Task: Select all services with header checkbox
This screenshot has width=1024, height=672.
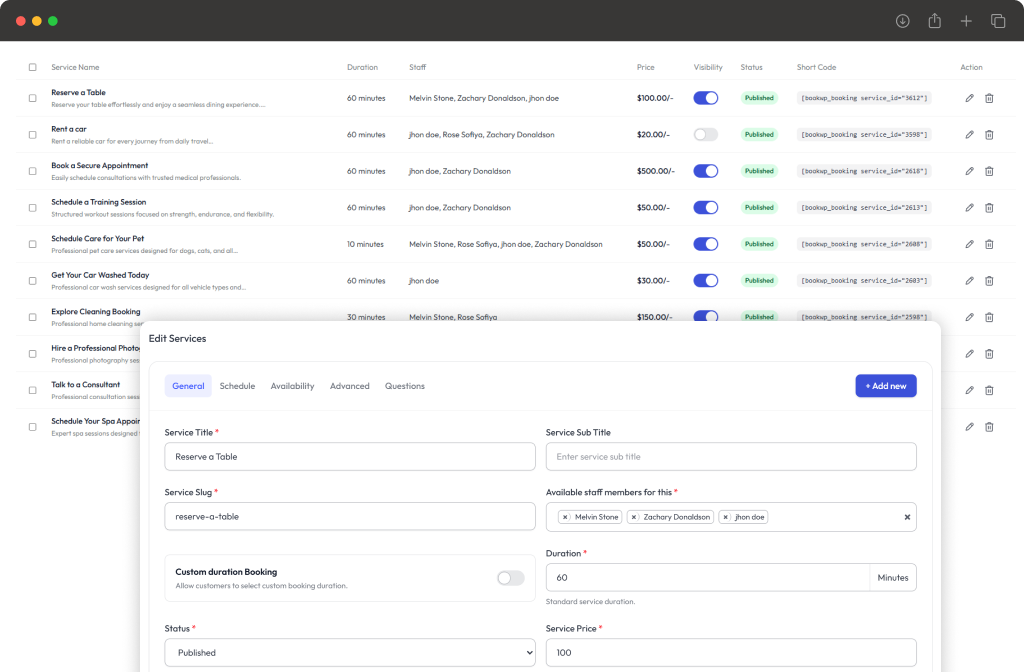Action: tap(33, 67)
